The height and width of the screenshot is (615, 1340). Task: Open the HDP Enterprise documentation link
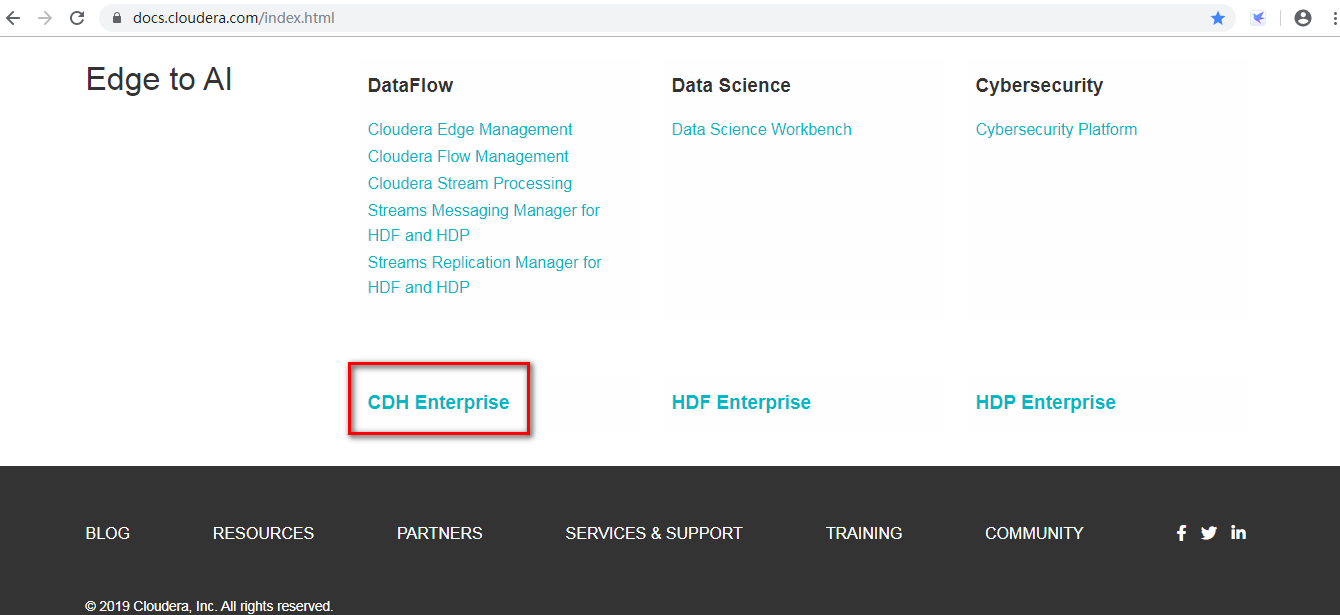tap(1045, 401)
